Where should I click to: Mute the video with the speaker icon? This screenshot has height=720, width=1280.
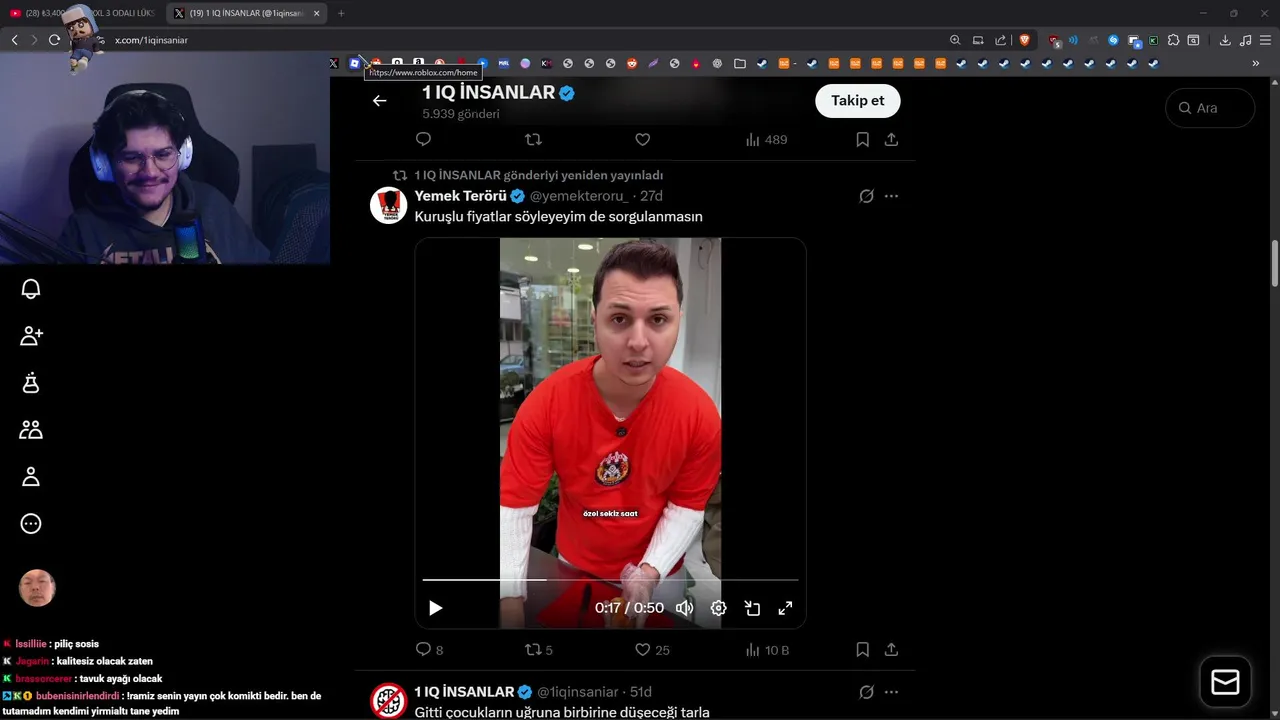point(684,608)
